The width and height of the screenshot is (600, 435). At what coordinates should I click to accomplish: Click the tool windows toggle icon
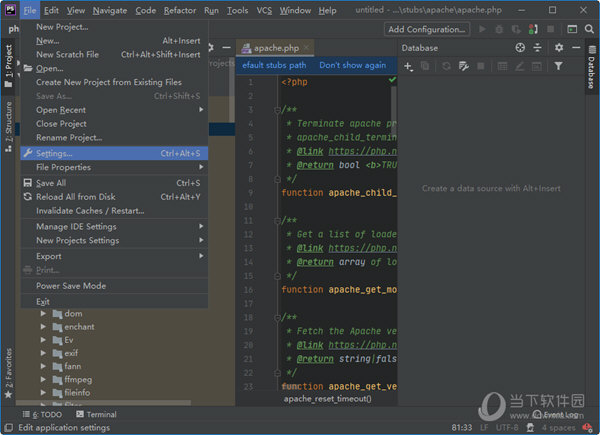8,427
